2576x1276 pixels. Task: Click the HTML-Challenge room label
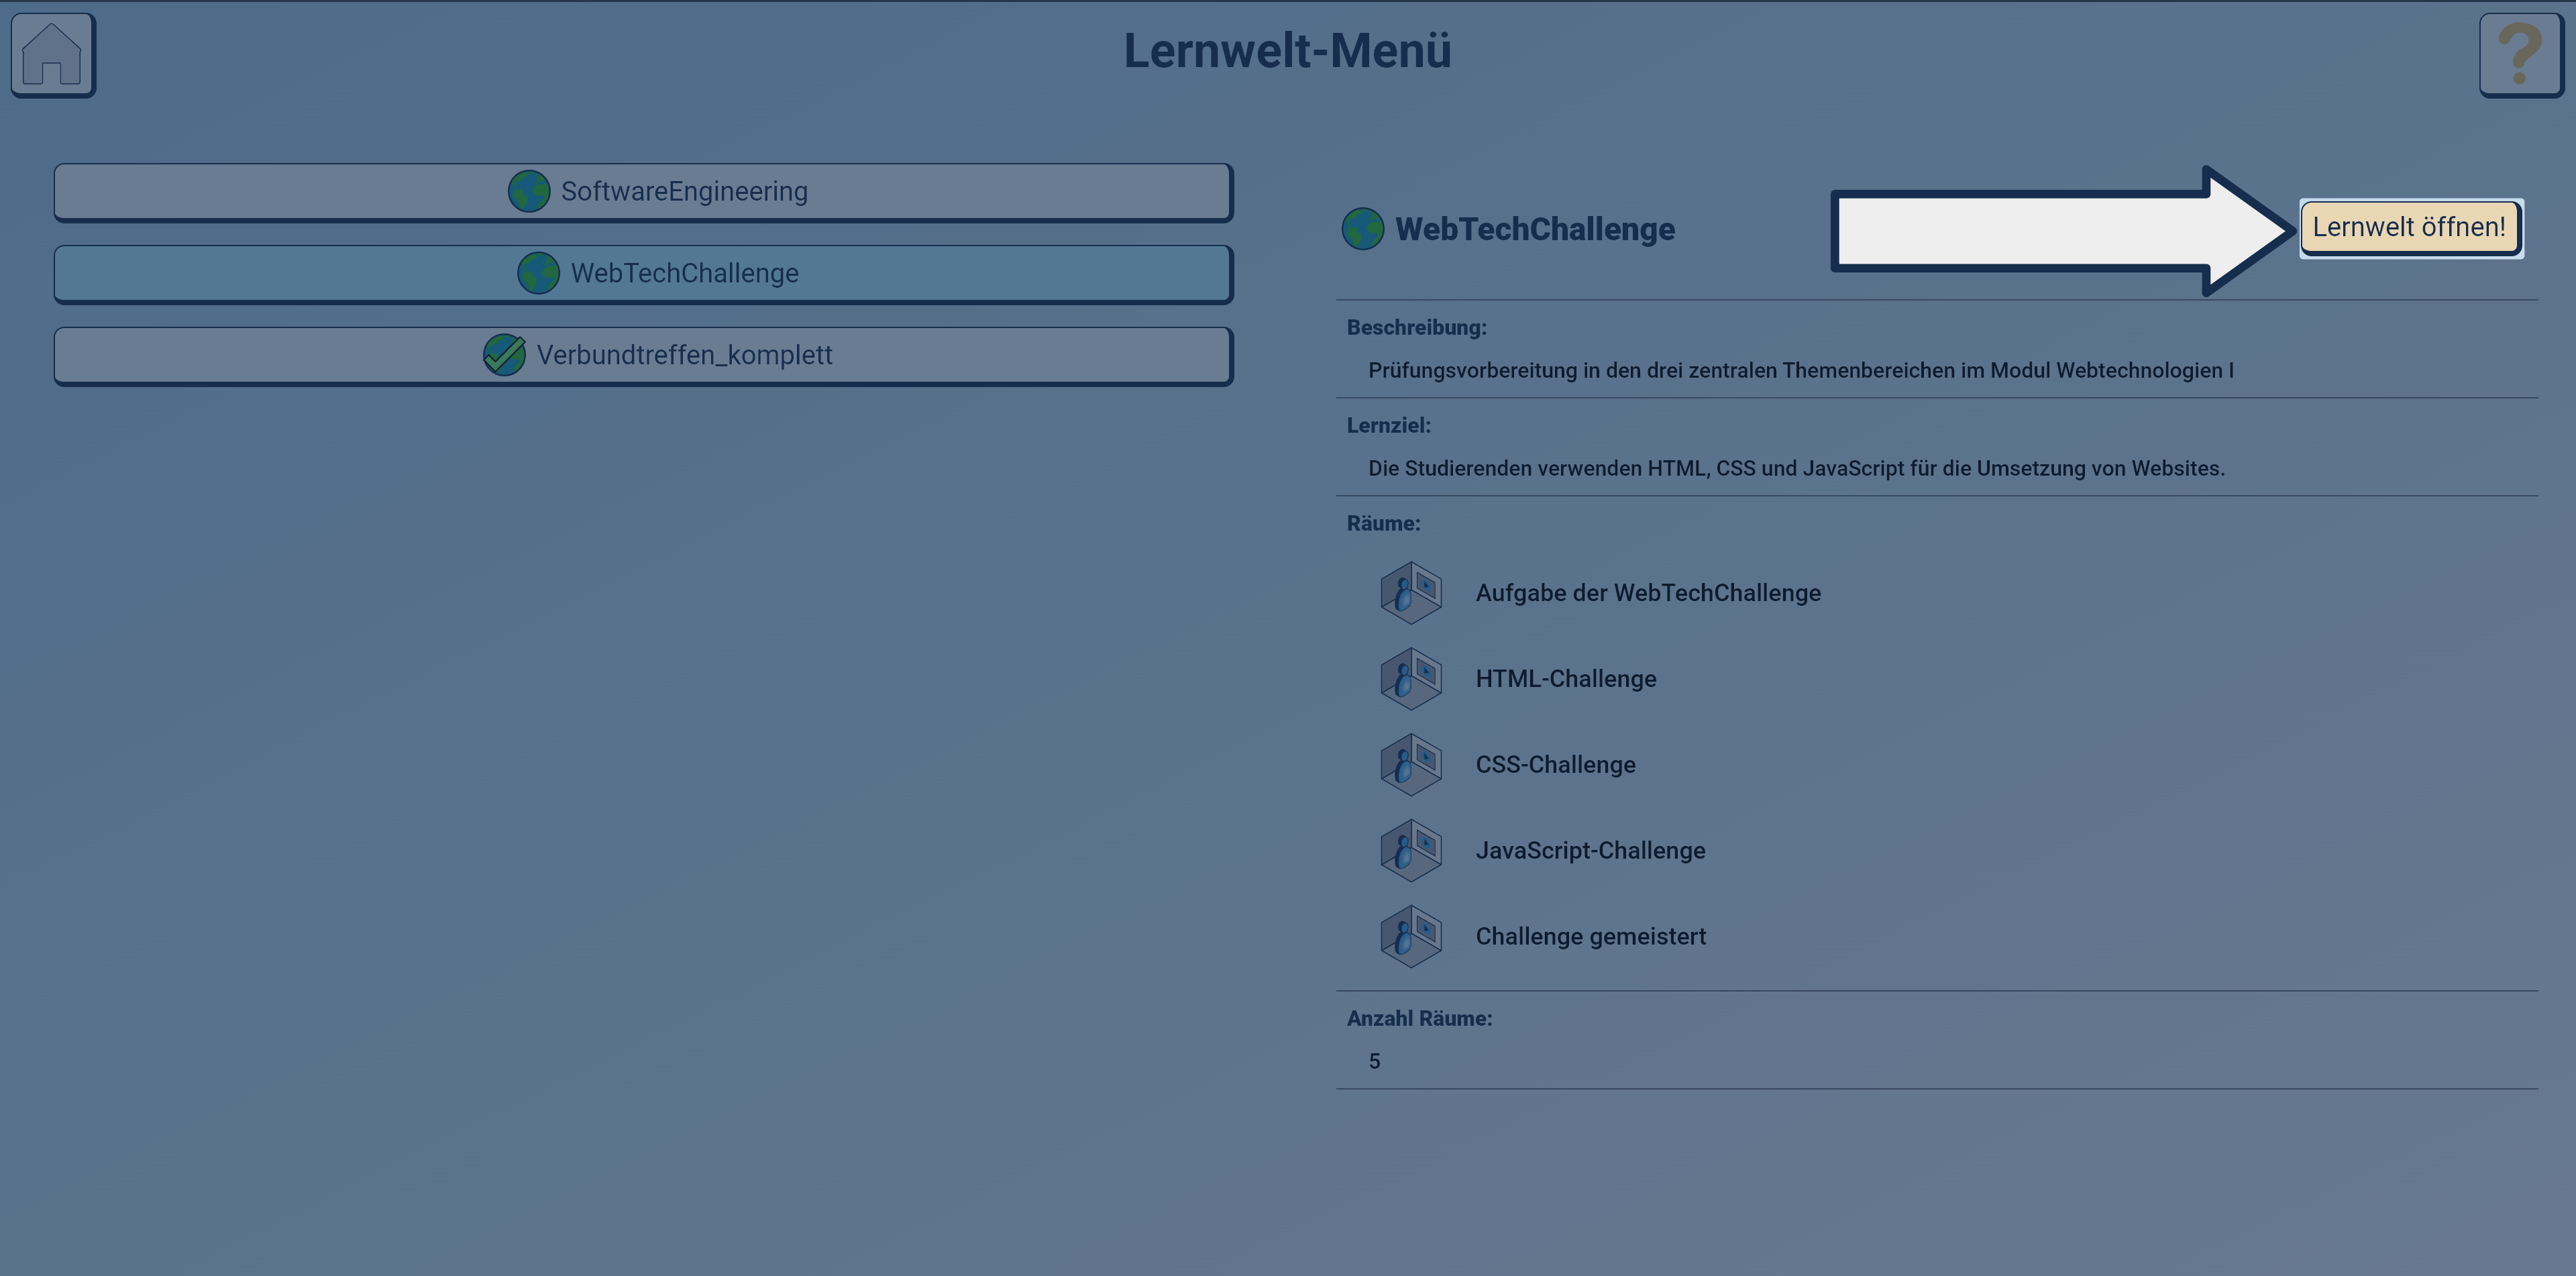pyautogui.click(x=1566, y=679)
